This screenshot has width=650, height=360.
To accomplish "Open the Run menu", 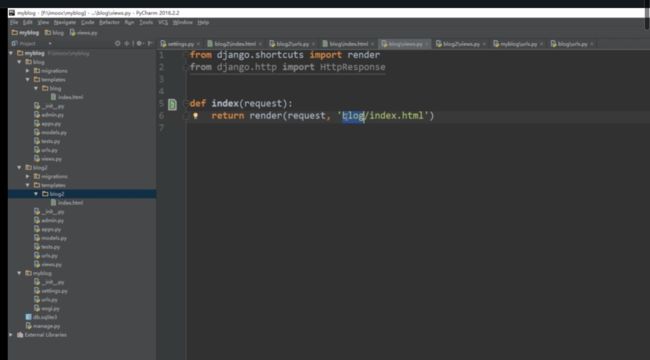I will click(129, 22).
